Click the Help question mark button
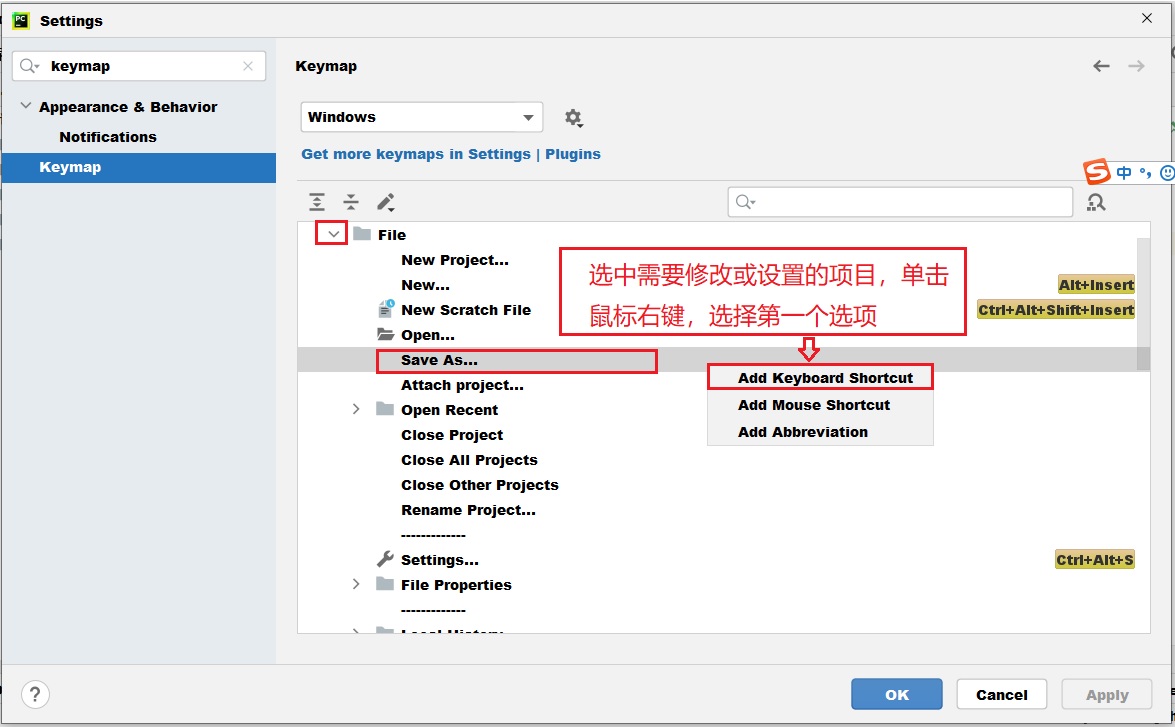Image resolution: width=1175 pixels, height=727 pixels. click(x=35, y=695)
